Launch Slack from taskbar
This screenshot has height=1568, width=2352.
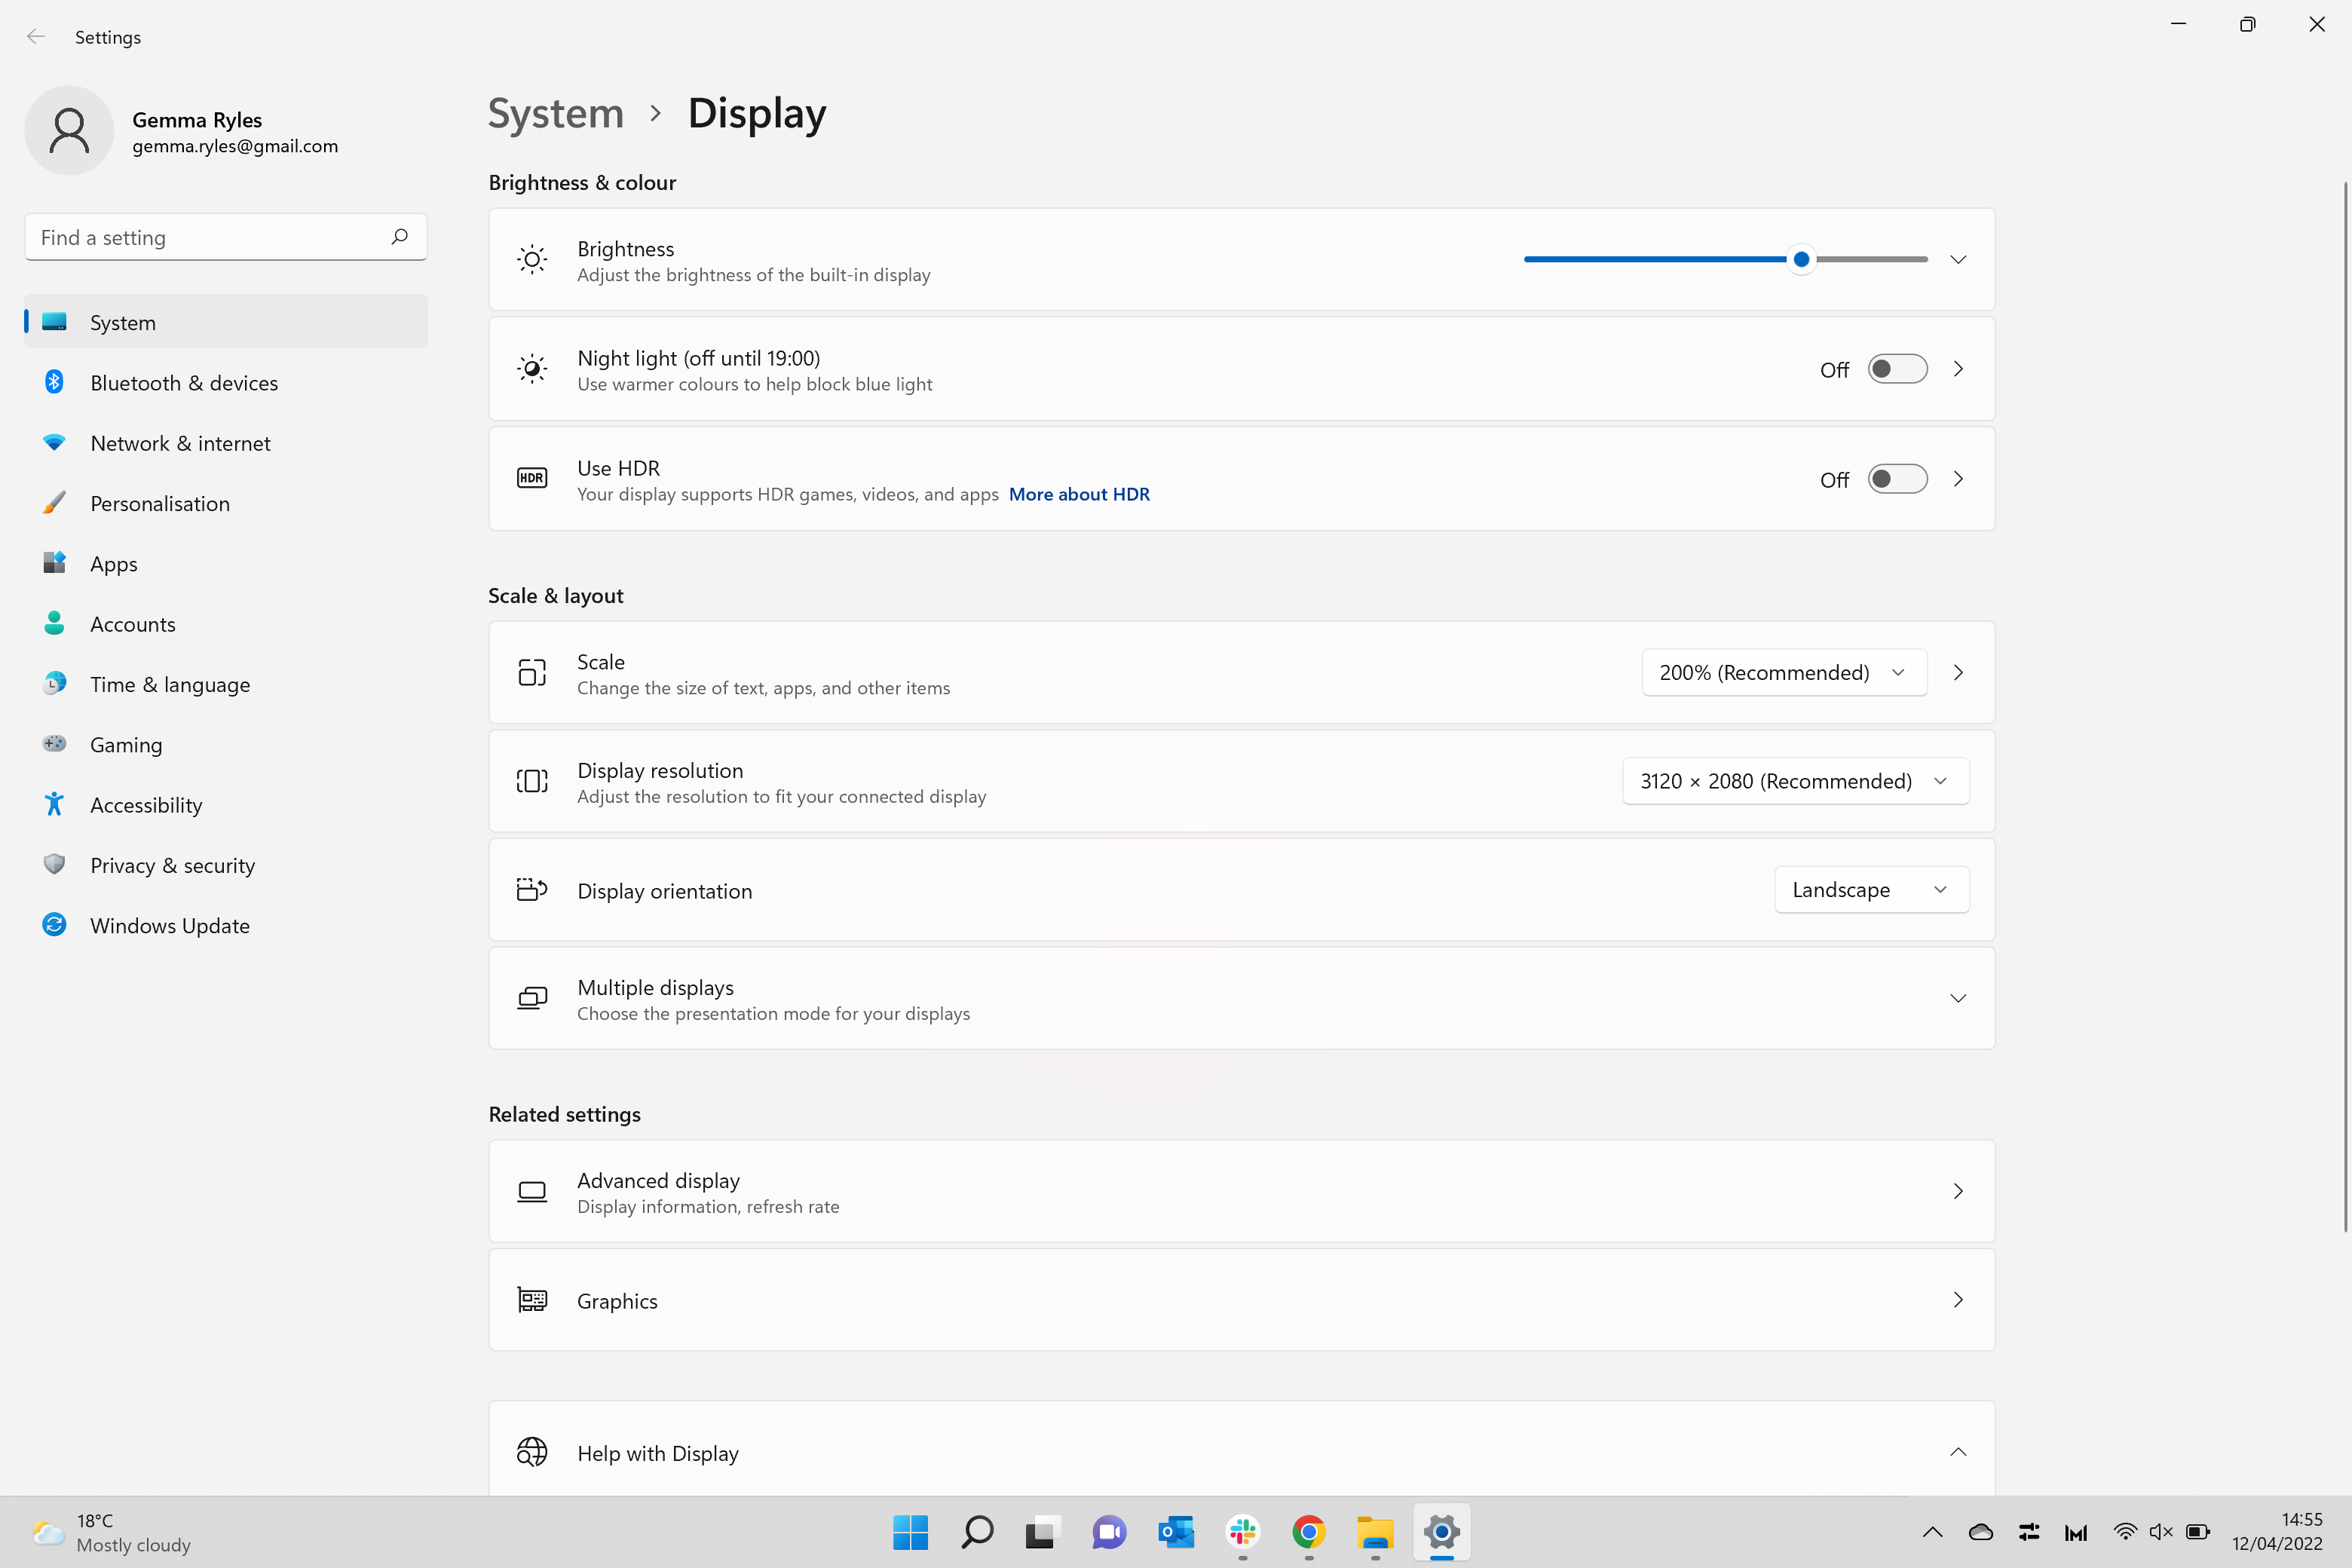click(1243, 1532)
